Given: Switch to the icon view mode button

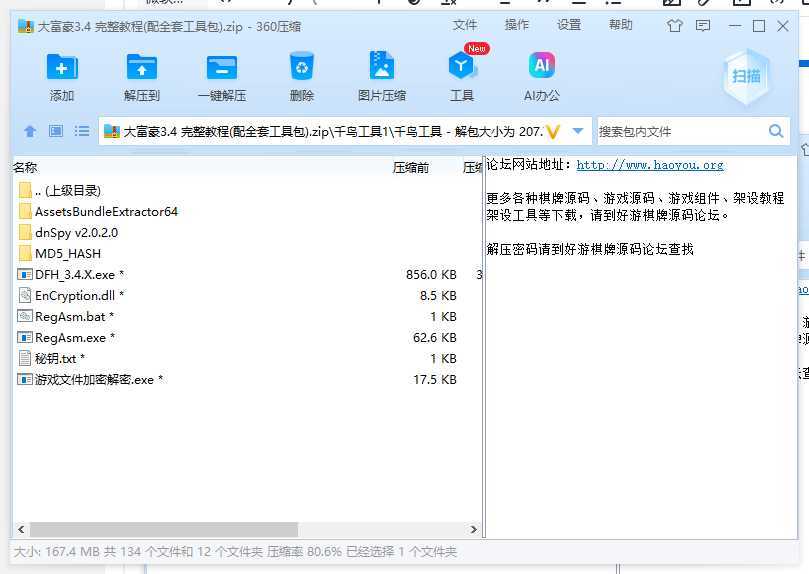Looking at the screenshot, I should (56, 131).
